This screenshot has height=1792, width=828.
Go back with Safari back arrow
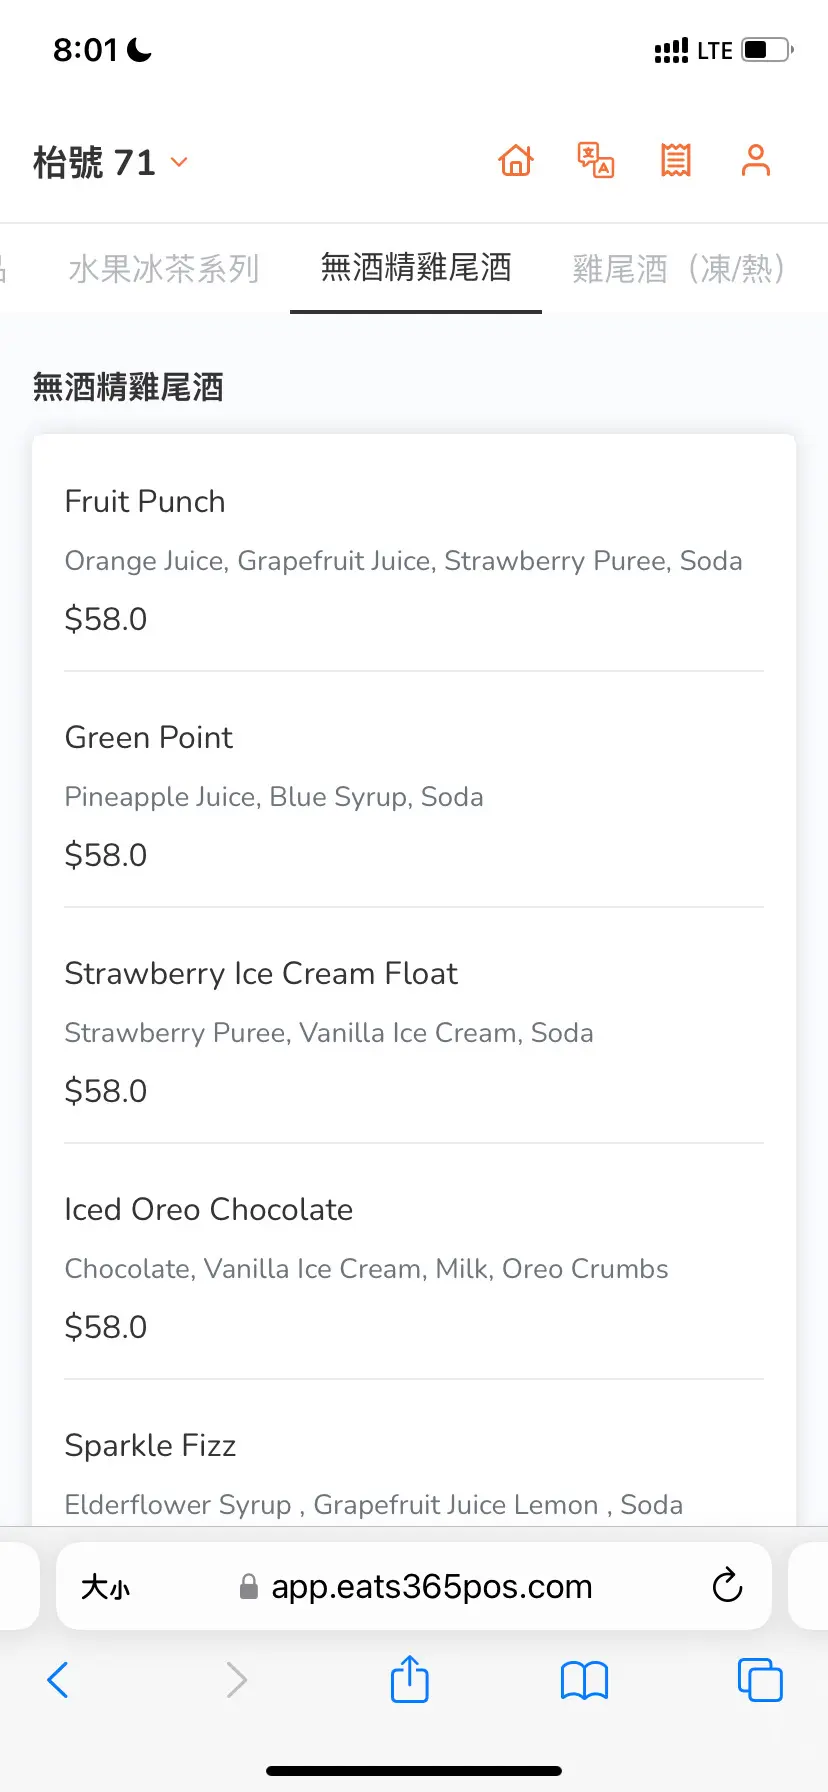[59, 1680]
